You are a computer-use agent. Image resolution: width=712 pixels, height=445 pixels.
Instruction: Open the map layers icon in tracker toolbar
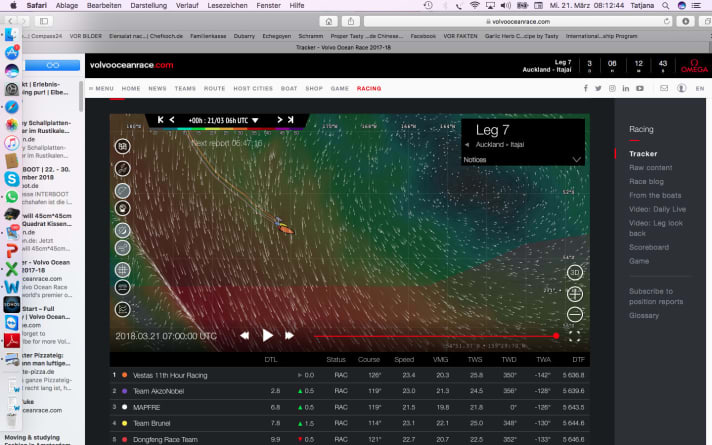(122, 147)
